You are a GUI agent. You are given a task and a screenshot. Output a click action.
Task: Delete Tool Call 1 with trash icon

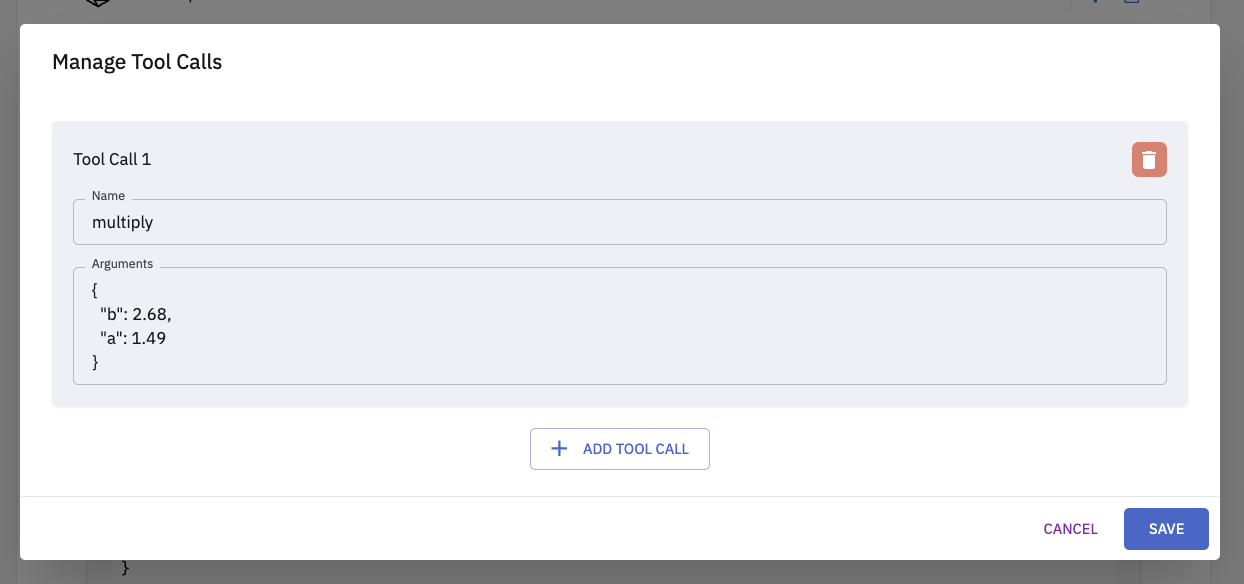1149,160
